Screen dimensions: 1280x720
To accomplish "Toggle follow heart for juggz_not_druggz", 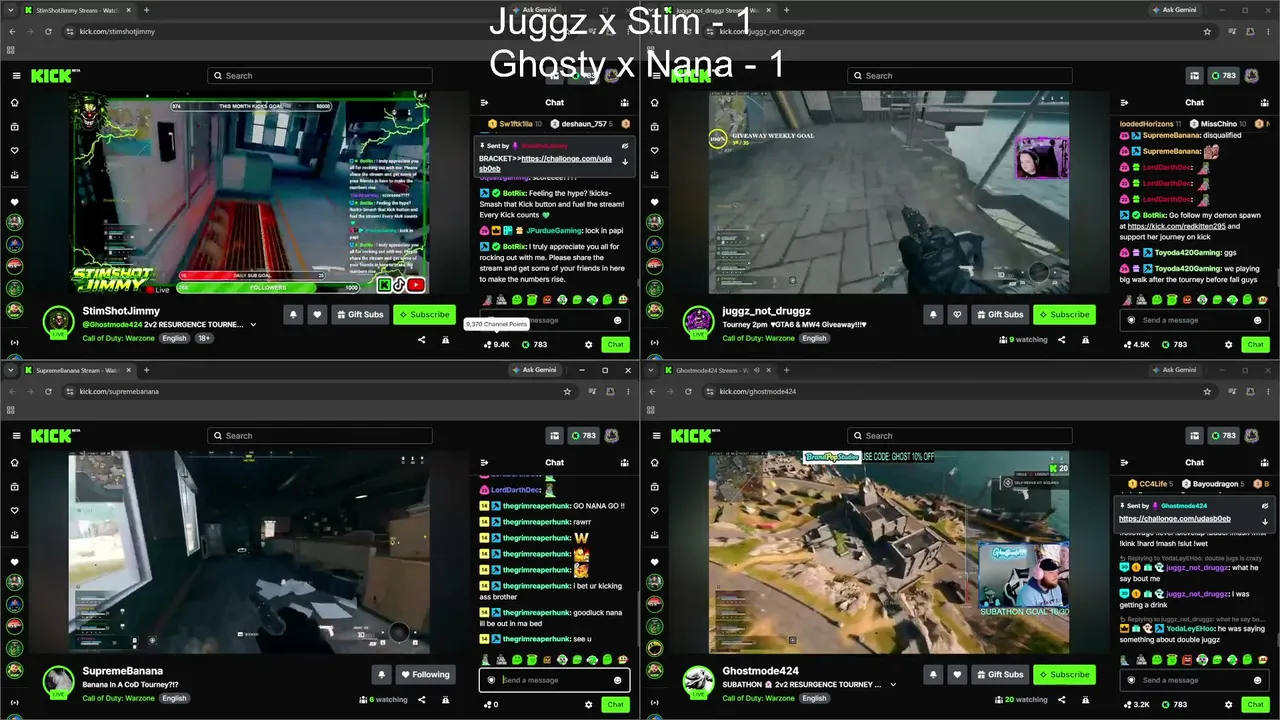I will tap(957, 314).
